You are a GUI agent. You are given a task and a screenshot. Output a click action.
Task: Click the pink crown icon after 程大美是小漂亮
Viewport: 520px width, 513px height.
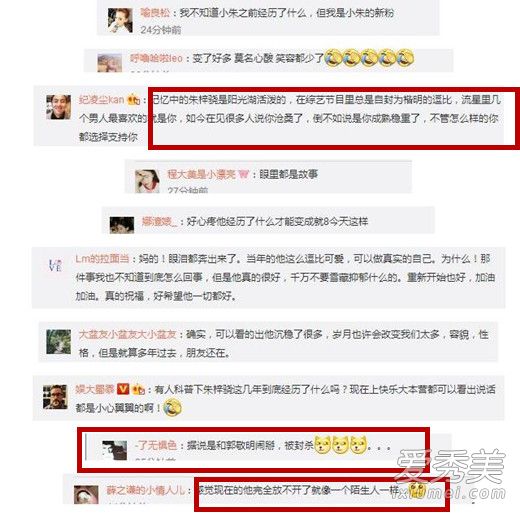[x=244, y=174]
